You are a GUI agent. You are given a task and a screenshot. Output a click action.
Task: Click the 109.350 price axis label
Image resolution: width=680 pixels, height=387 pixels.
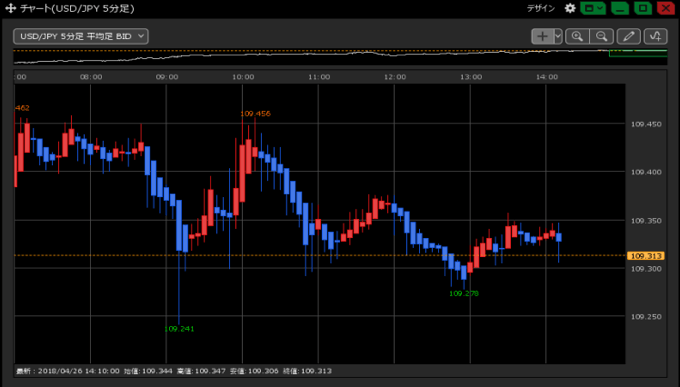(x=646, y=221)
